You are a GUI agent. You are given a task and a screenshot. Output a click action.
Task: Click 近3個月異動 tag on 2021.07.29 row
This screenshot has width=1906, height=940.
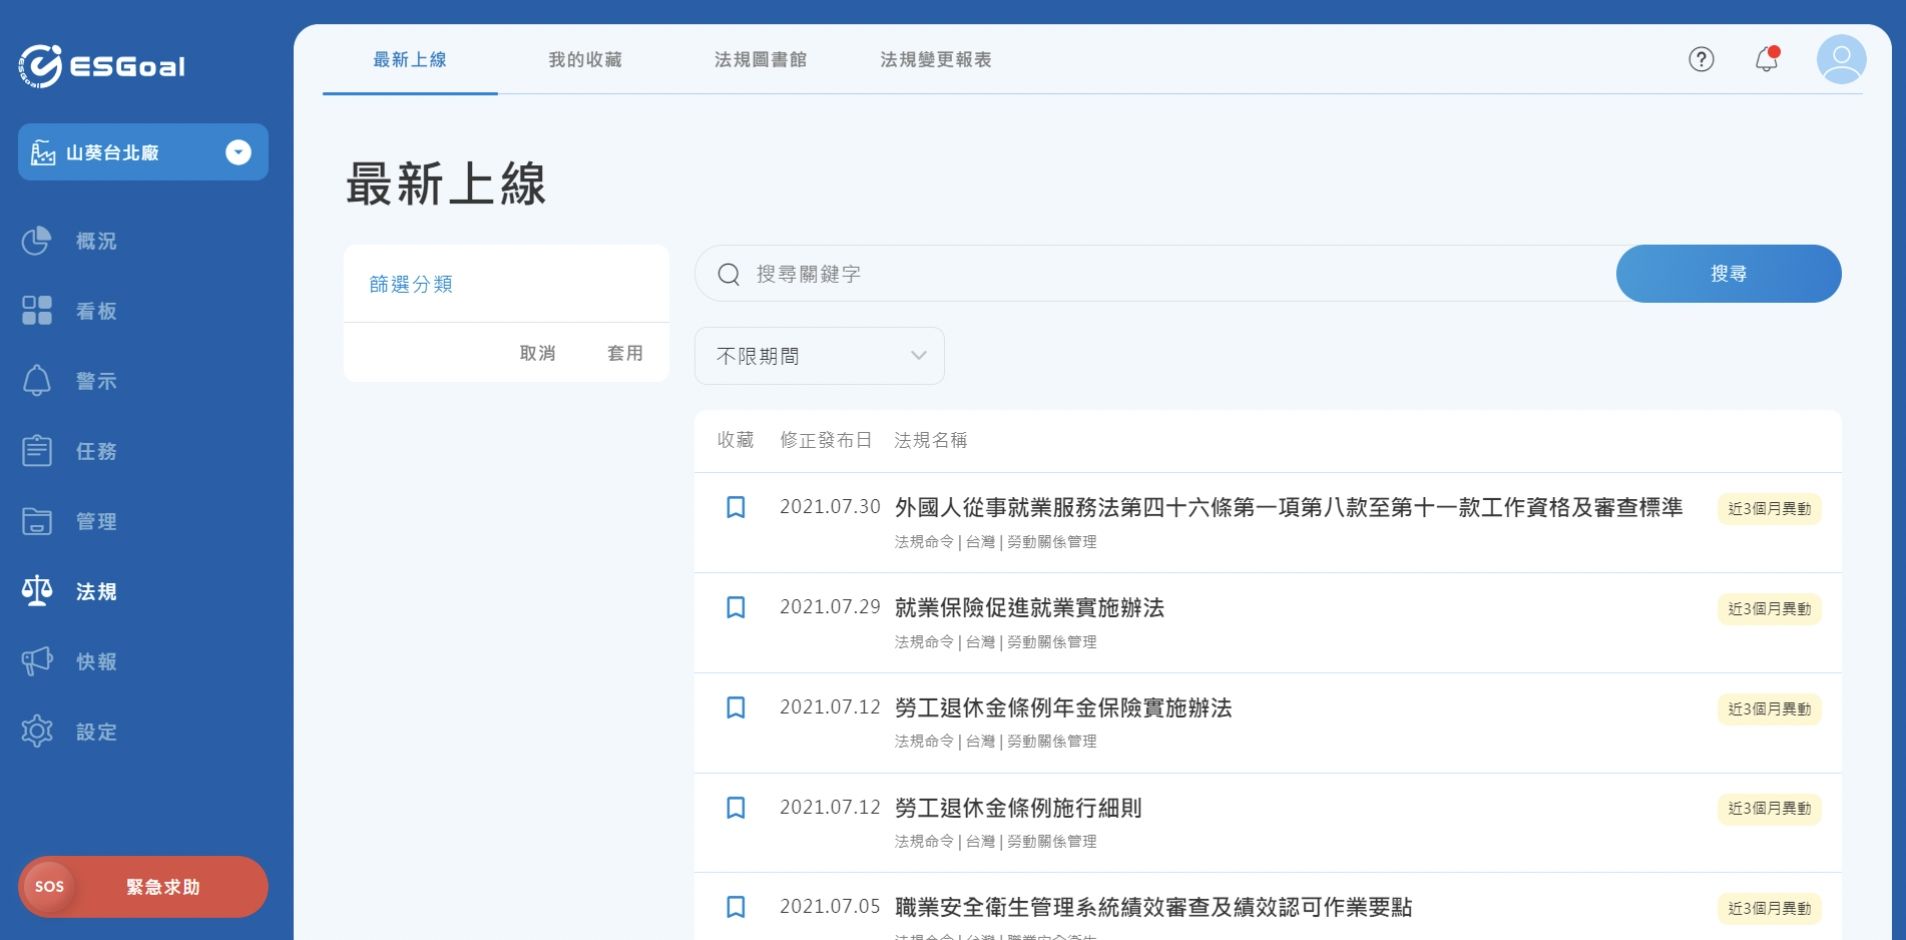1769,609
